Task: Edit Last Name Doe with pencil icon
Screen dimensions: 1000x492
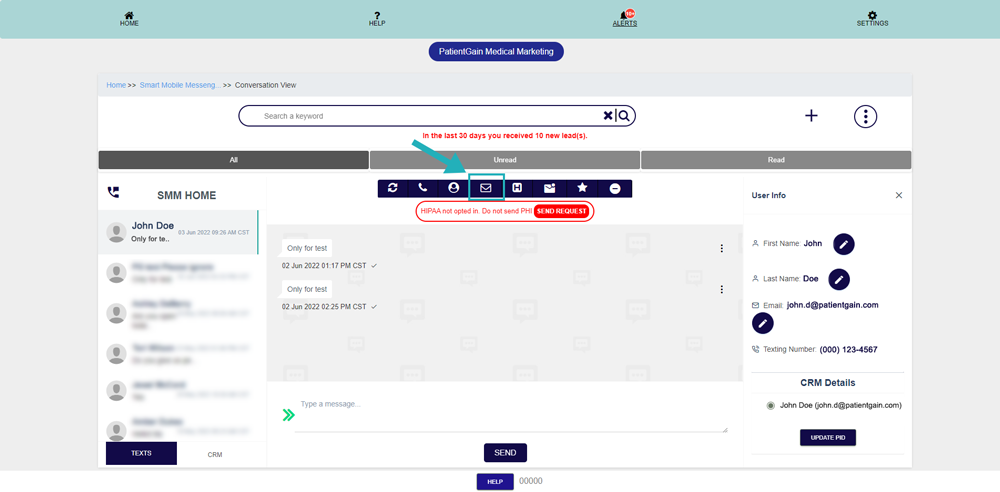Action: [839, 279]
